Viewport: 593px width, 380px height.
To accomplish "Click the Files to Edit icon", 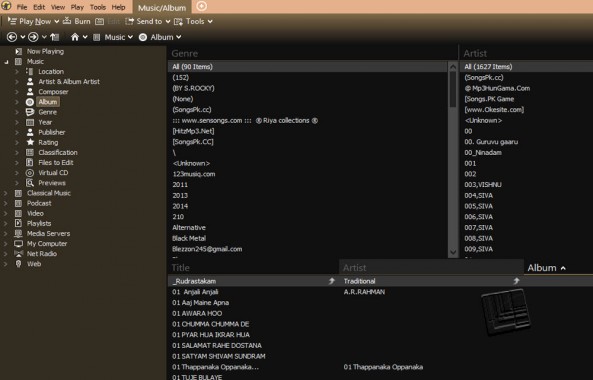I will (29, 162).
